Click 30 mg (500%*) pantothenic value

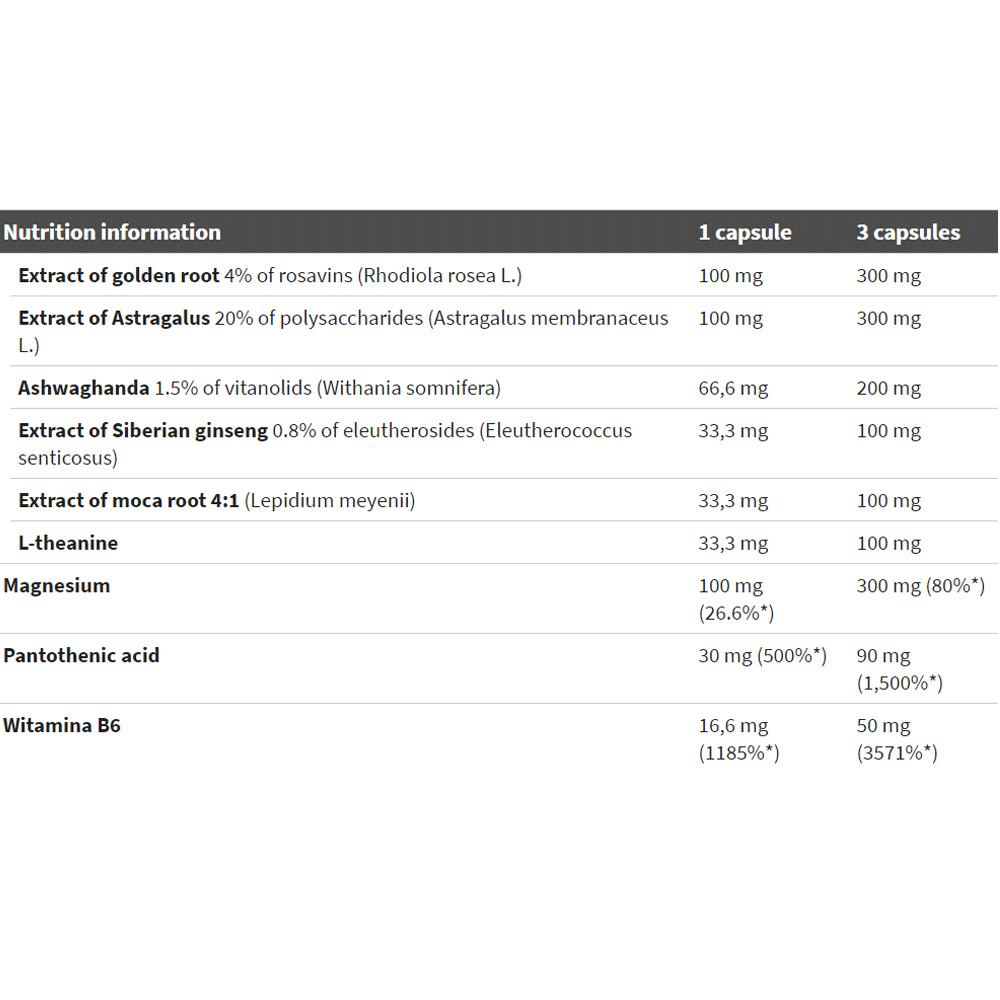763,656
